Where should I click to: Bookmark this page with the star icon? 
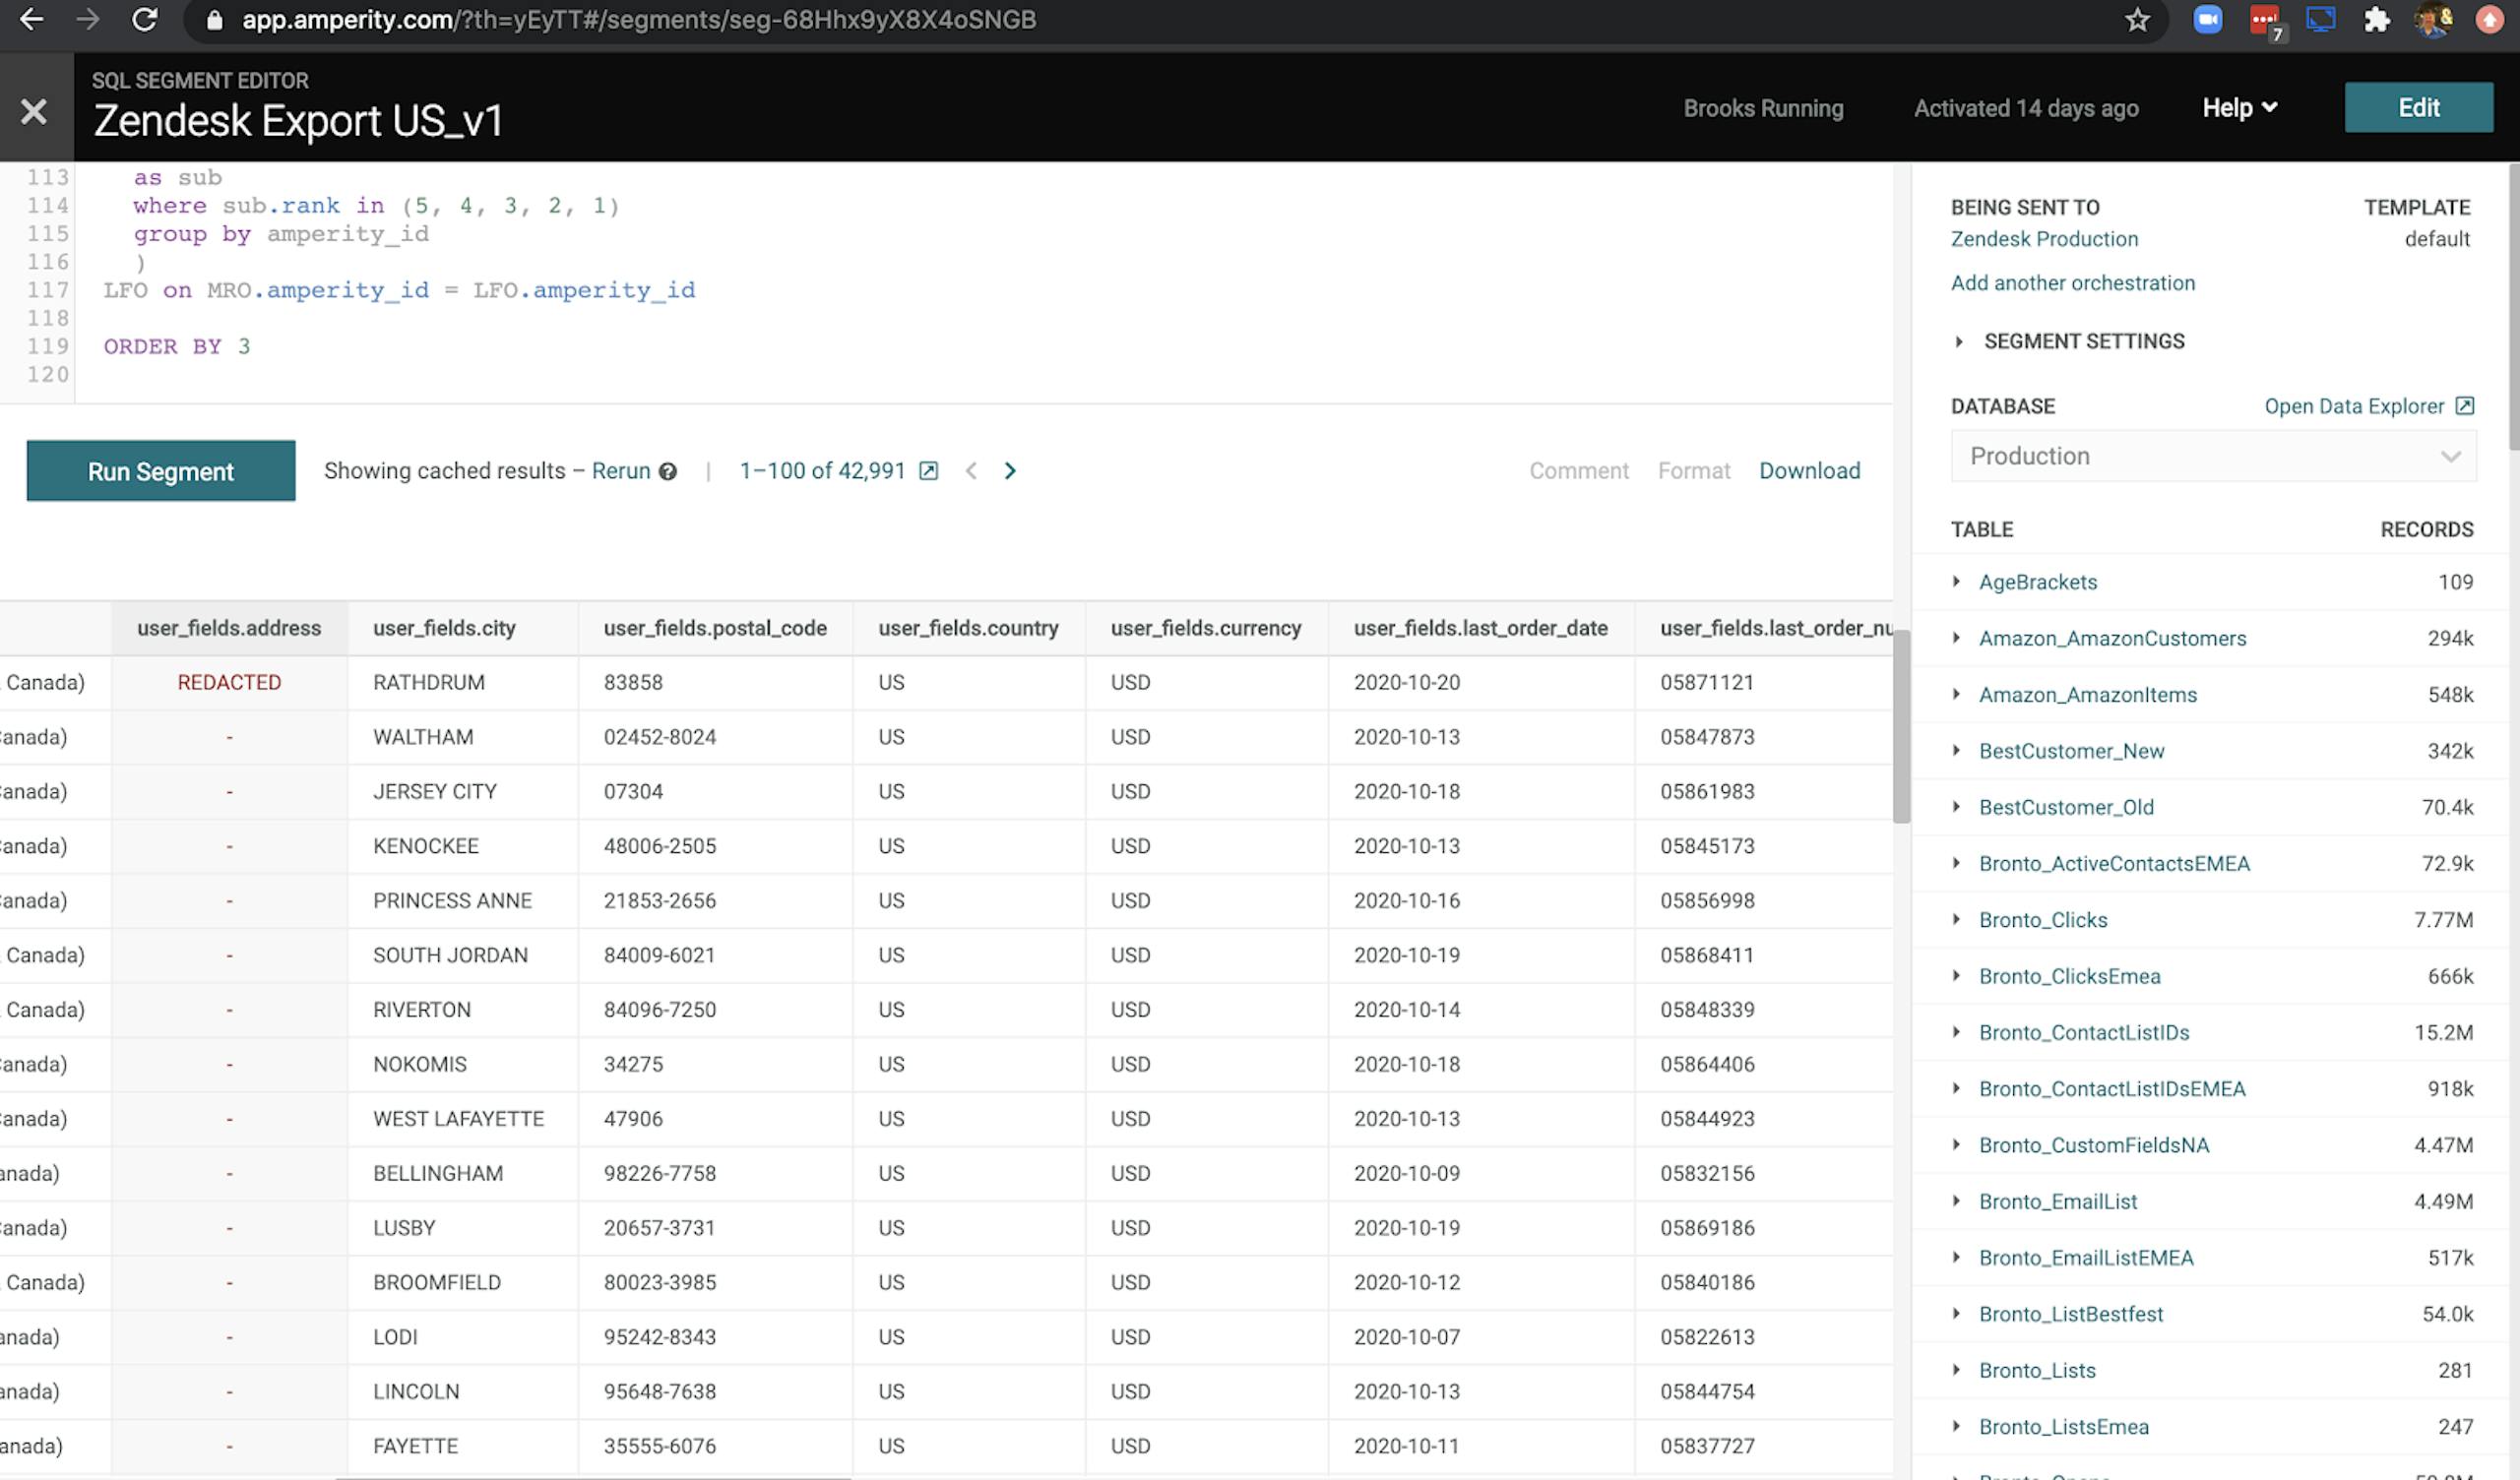(2137, 20)
